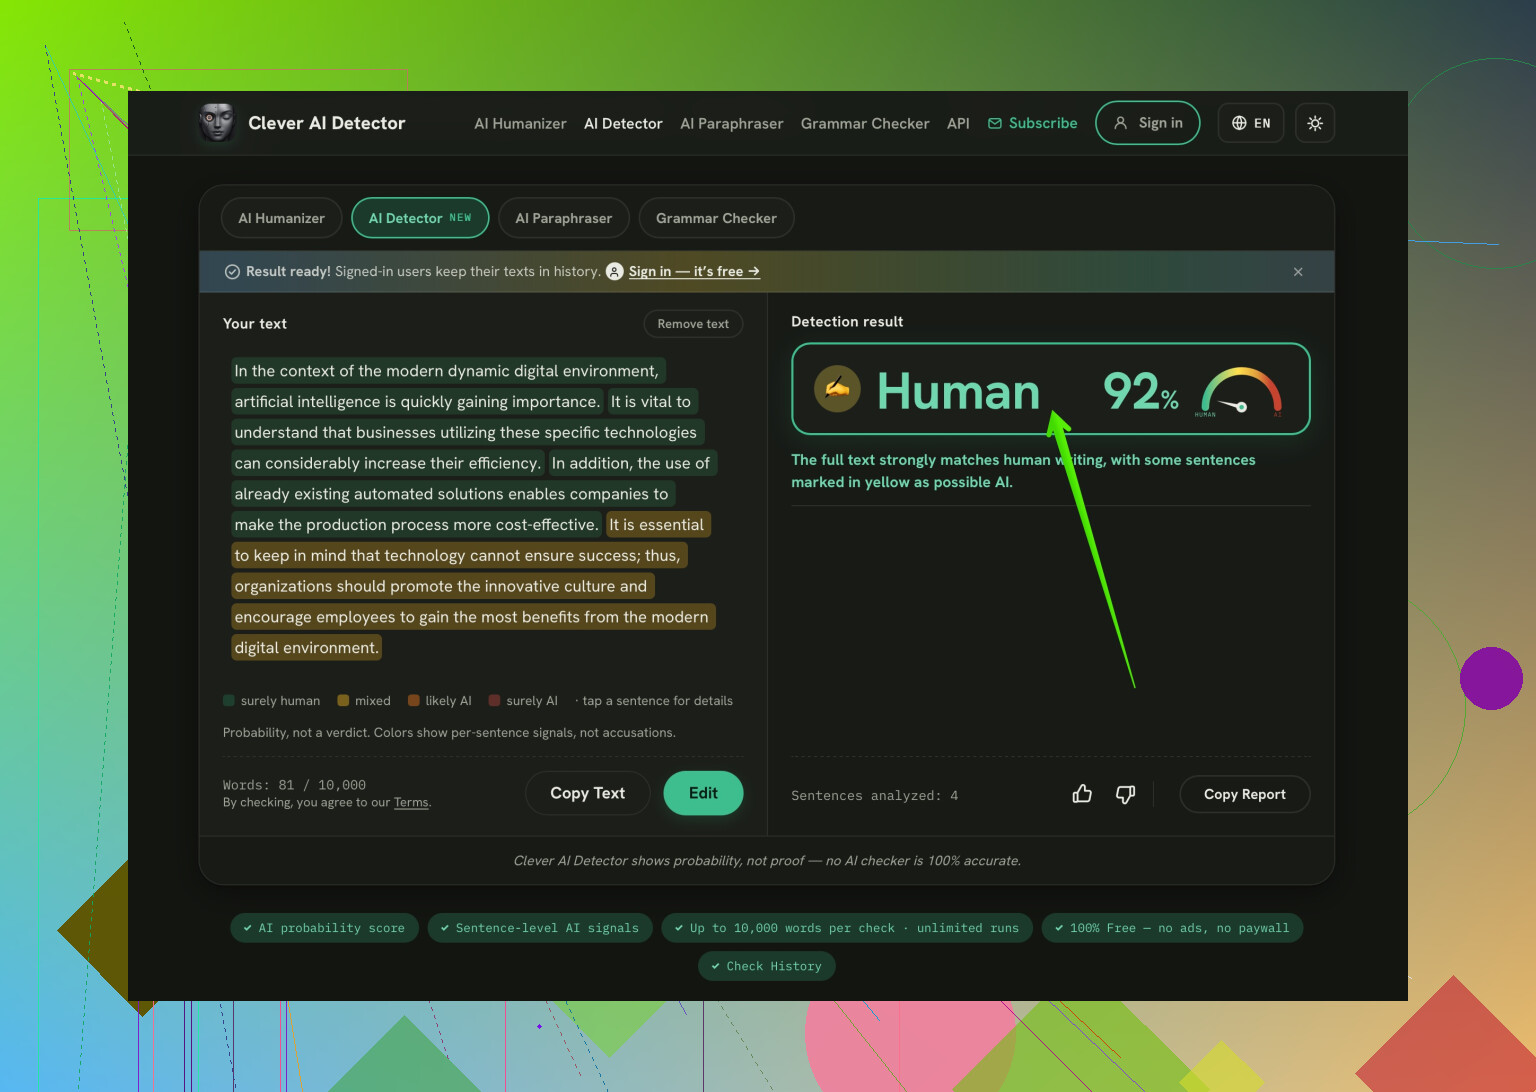Click the Copy Text button
1536x1092 pixels.
click(x=588, y=793)
